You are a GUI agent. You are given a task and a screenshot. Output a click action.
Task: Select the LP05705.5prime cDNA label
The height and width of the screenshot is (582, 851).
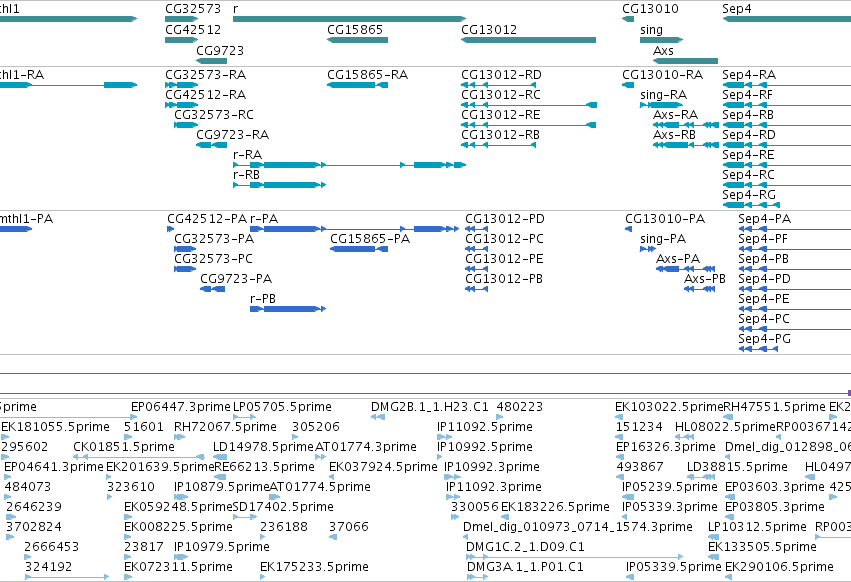click(x=282, y=407)
